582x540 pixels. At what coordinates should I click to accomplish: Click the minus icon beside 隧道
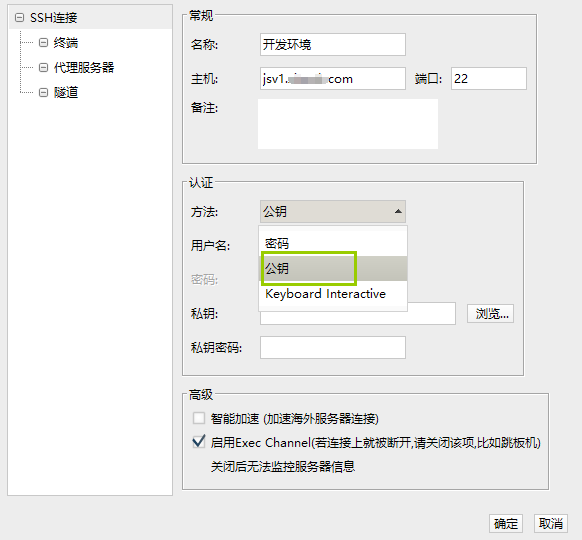[43, 92]
